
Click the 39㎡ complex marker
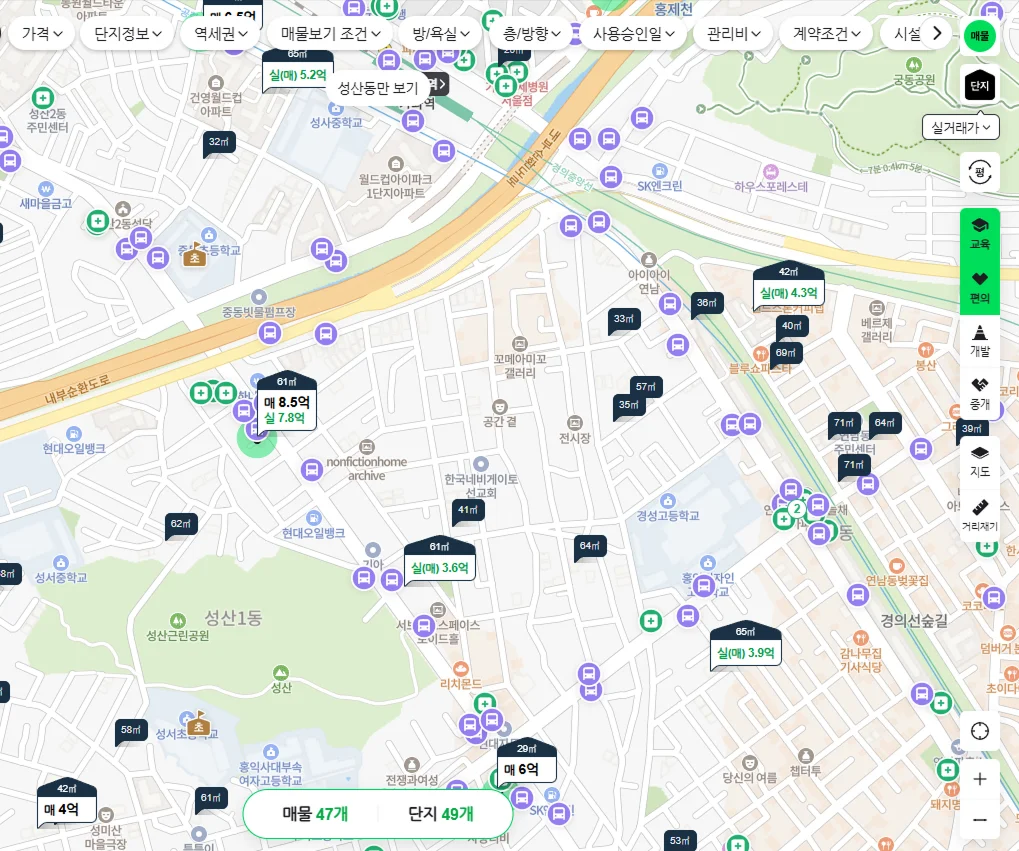(972, 429)
